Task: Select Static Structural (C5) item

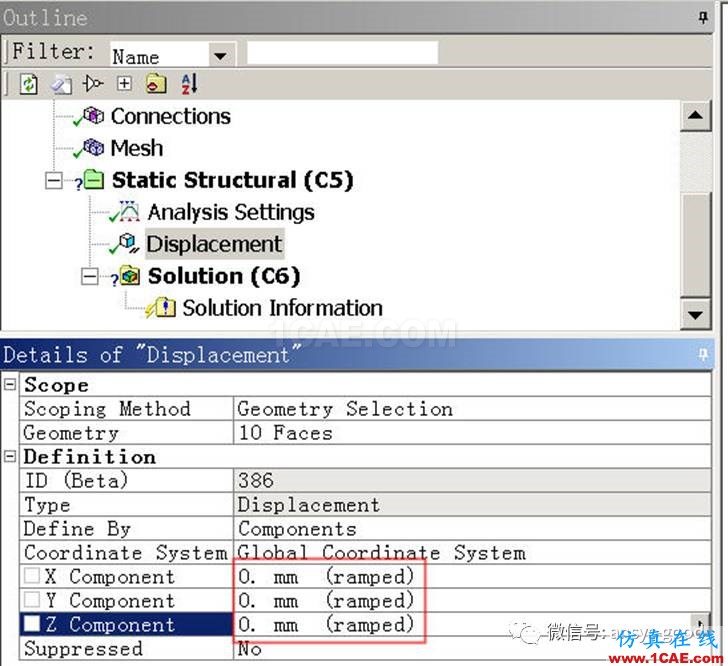Action: (x=233, y=180)
